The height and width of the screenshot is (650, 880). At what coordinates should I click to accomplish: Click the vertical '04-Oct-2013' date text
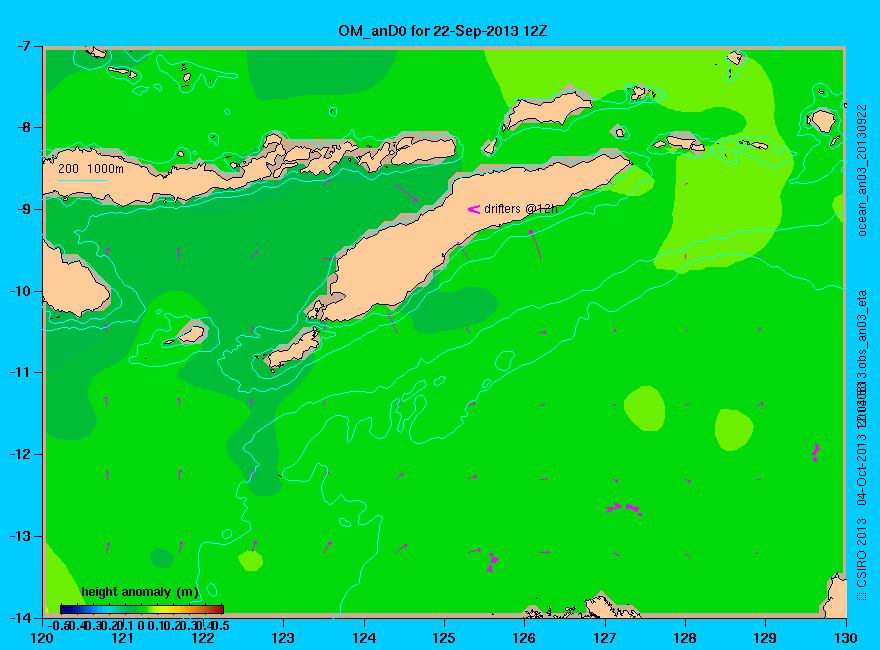pos(863,469)
